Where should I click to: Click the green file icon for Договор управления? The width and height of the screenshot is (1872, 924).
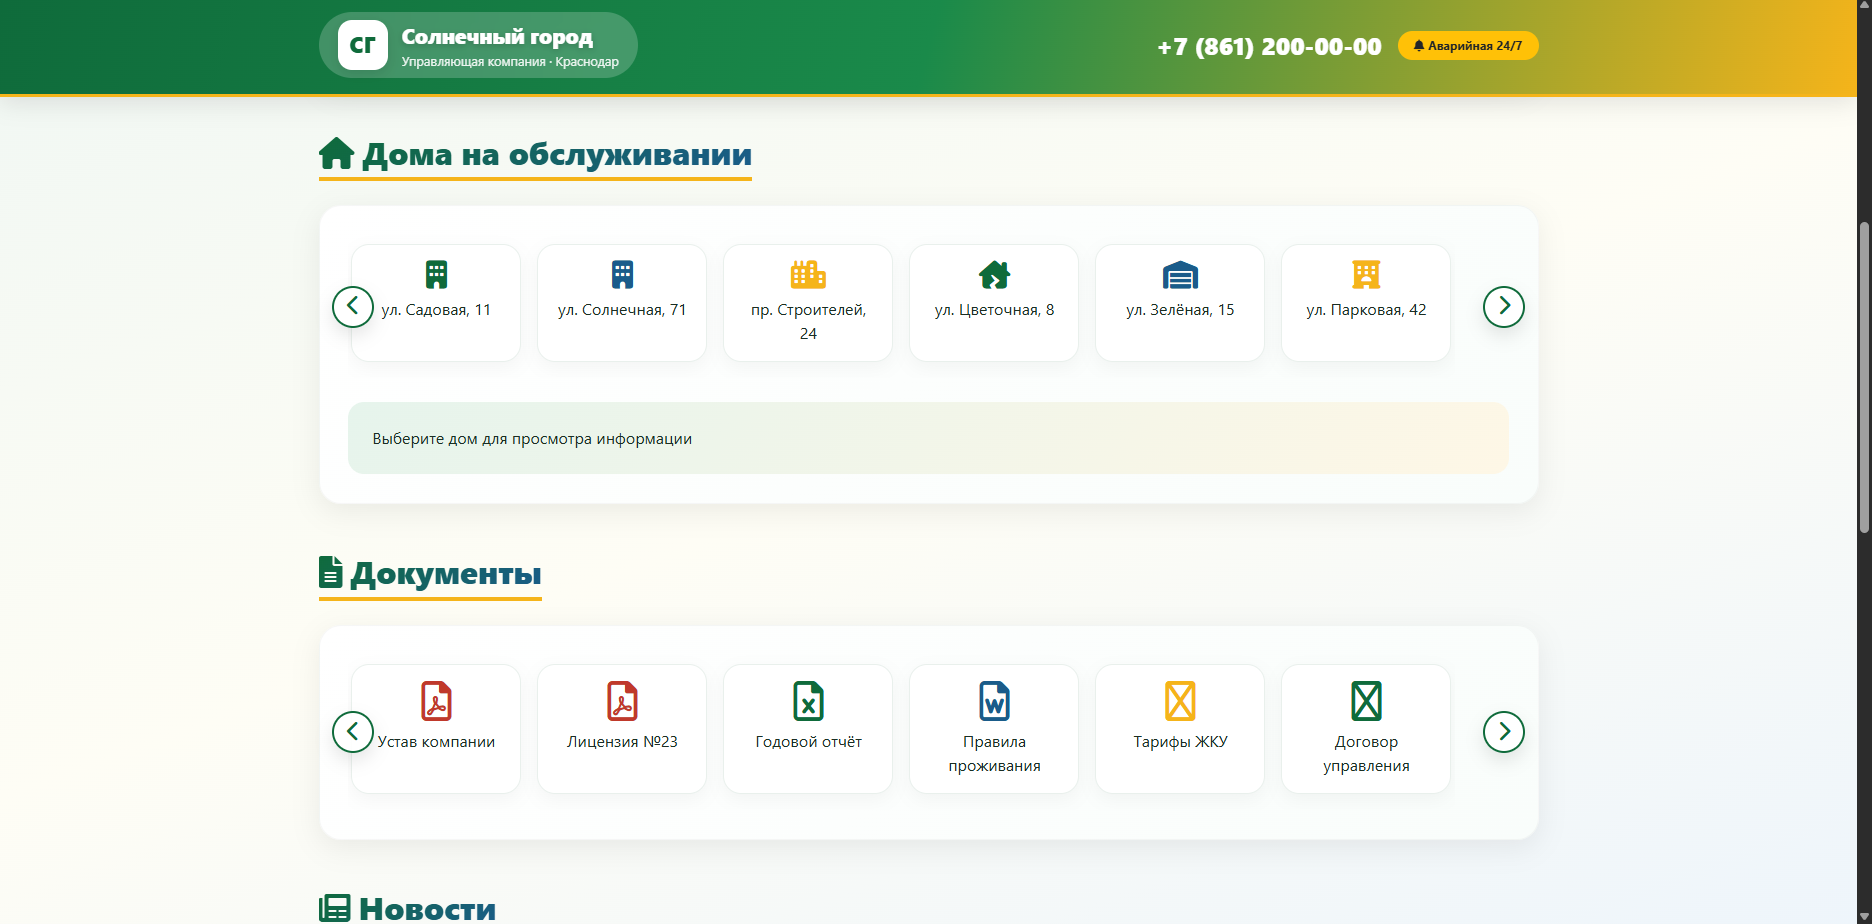click(1366, 701)
